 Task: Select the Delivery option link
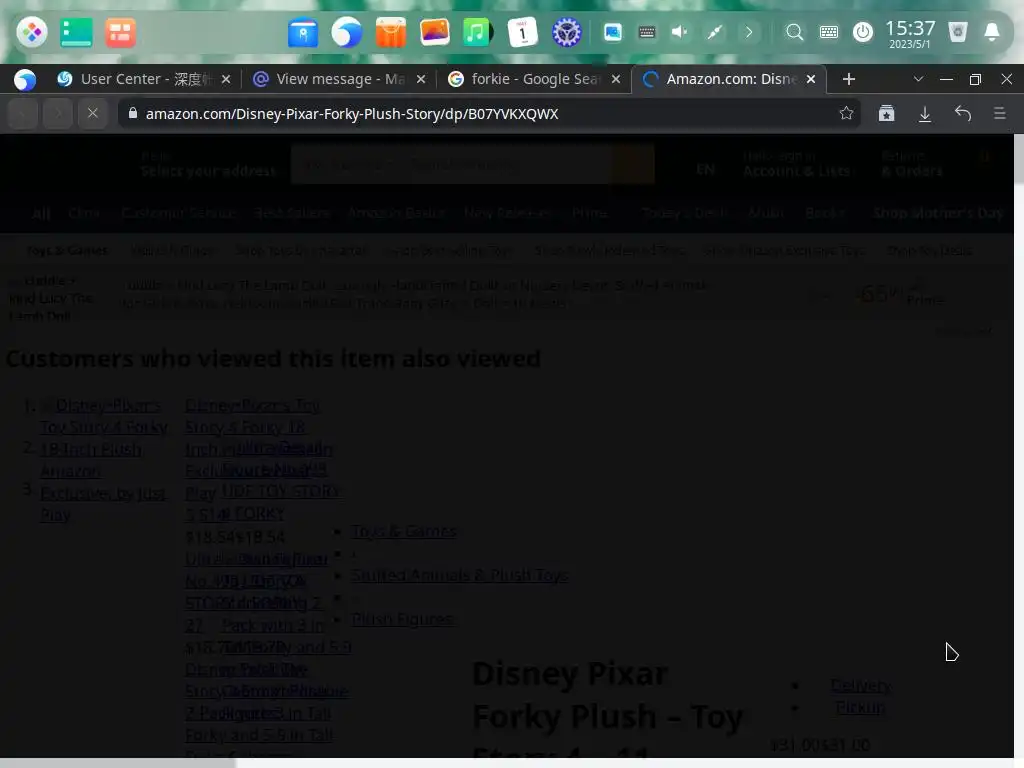tap(861, 685)
